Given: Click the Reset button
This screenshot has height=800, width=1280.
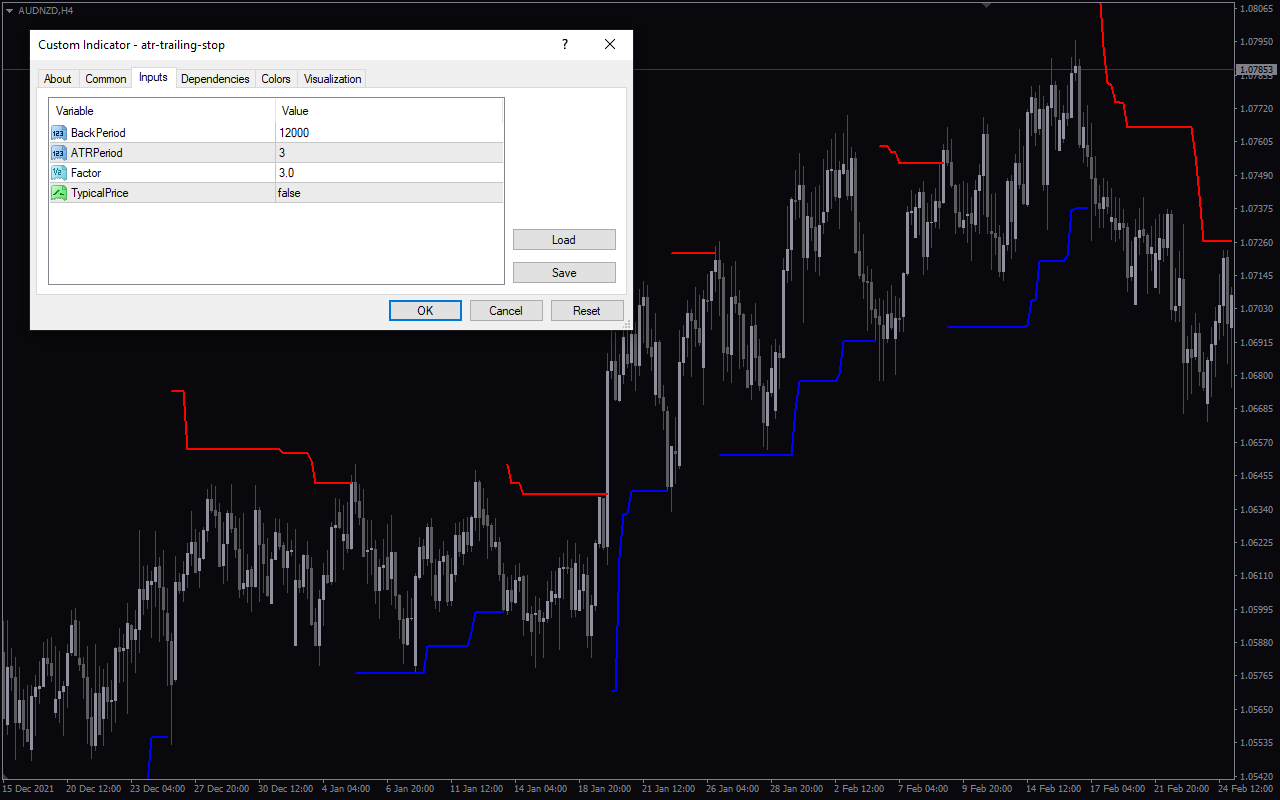Looking at the screenshot, I should (x=587, y=311).
